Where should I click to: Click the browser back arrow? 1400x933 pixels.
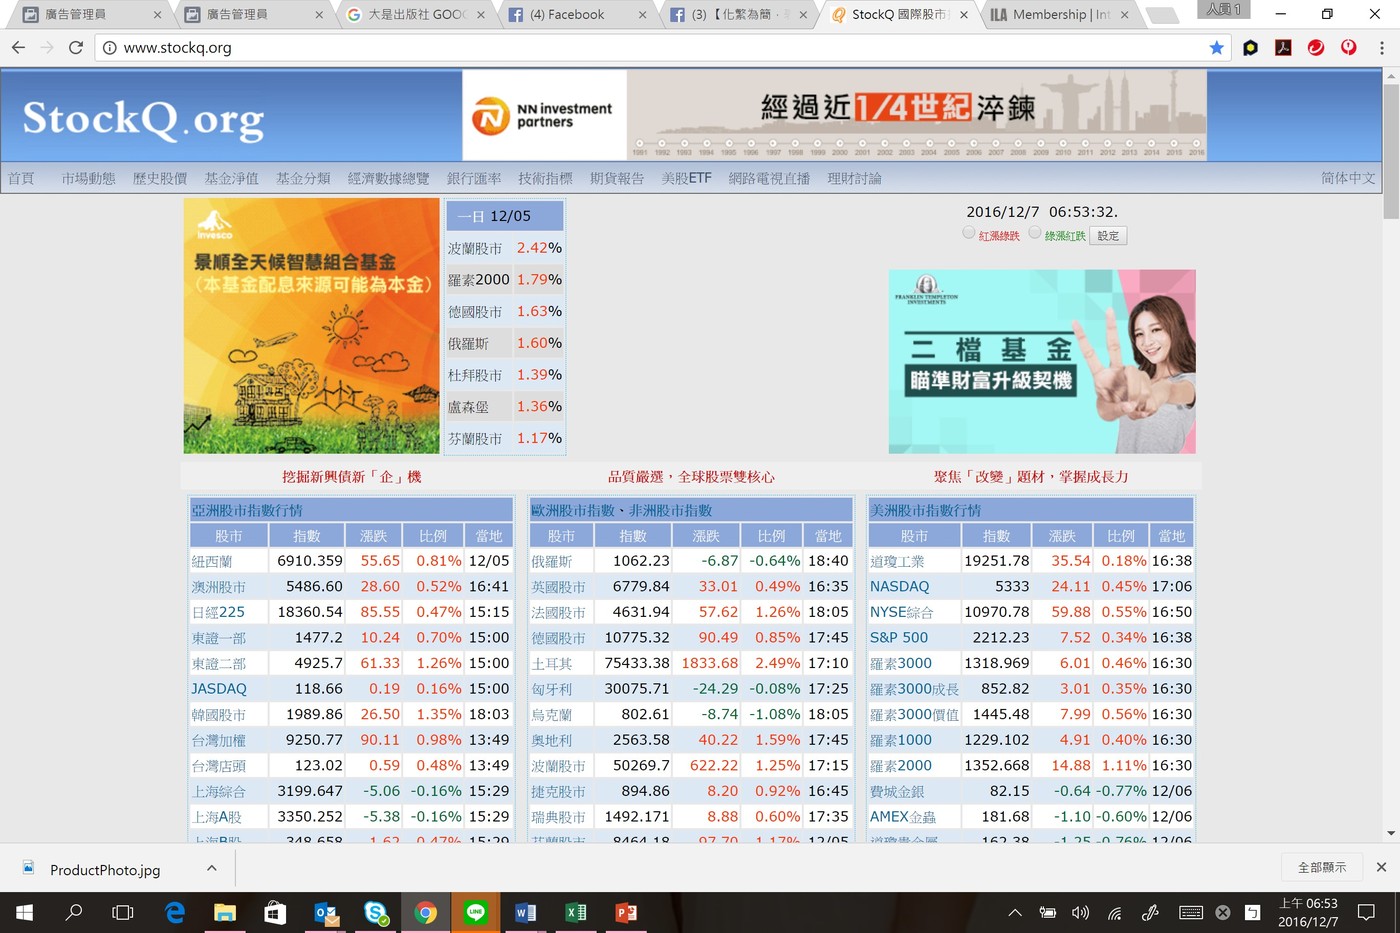click(18, 47)
